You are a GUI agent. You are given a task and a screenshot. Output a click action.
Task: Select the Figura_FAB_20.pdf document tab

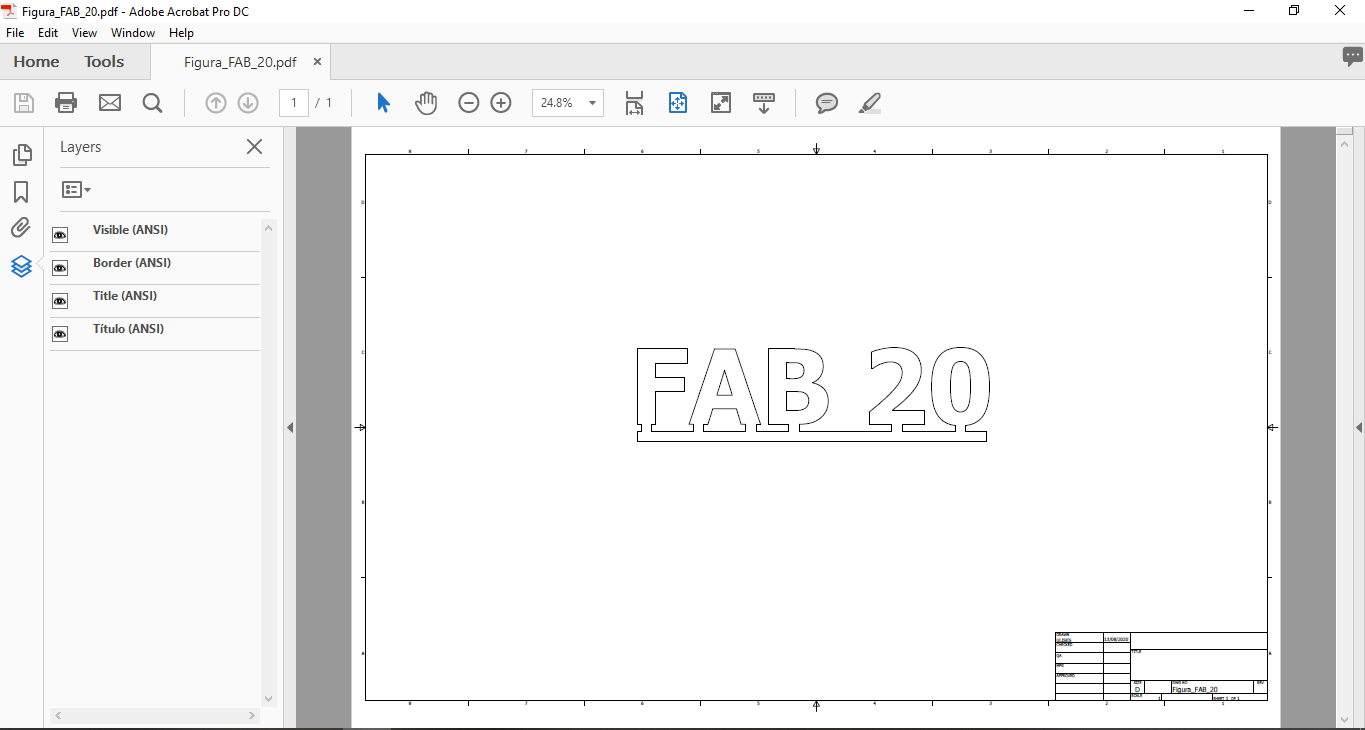240,62
